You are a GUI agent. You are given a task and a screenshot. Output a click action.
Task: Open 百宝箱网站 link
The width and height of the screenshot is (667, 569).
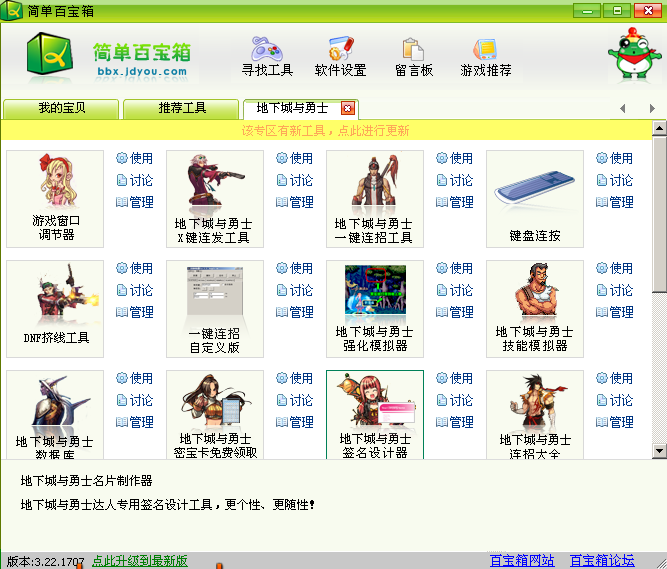click(x=522, y=561)
